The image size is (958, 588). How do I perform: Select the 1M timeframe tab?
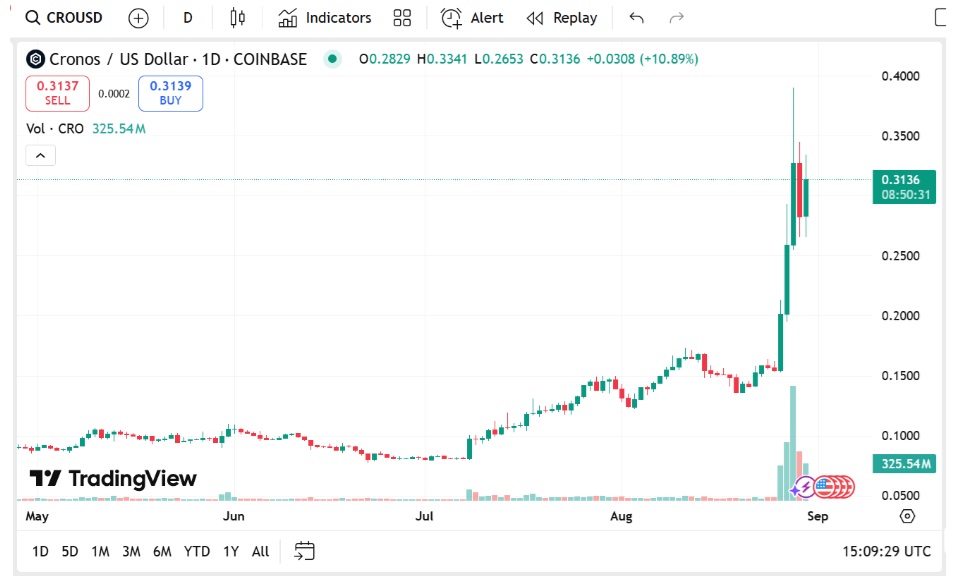[100, 551]
